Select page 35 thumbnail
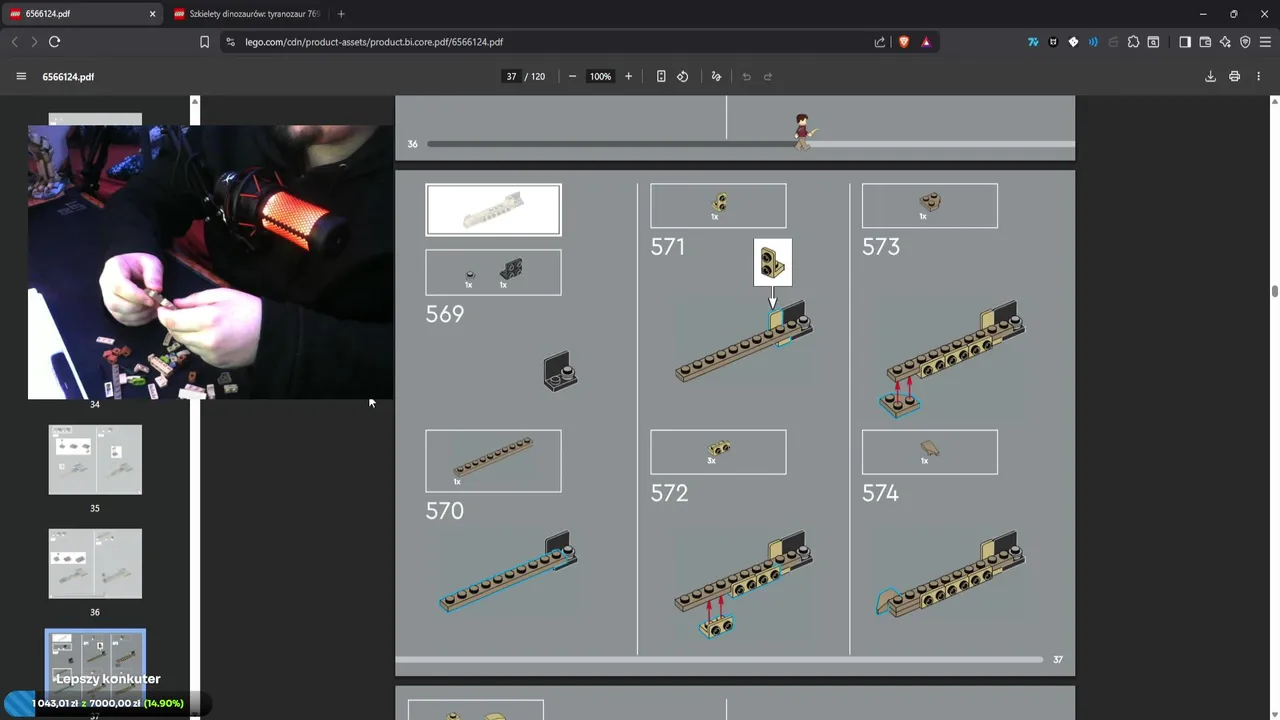 [x=95, y=460]
